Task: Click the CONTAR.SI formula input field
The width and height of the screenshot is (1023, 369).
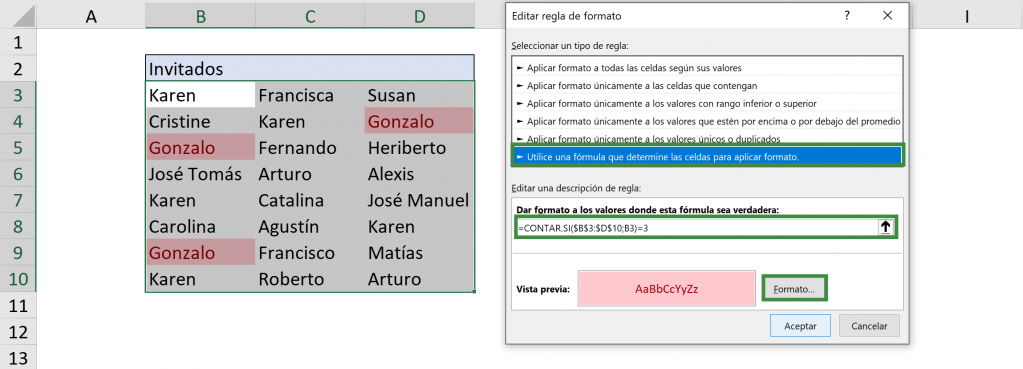Action: click(x=697, y=228)
